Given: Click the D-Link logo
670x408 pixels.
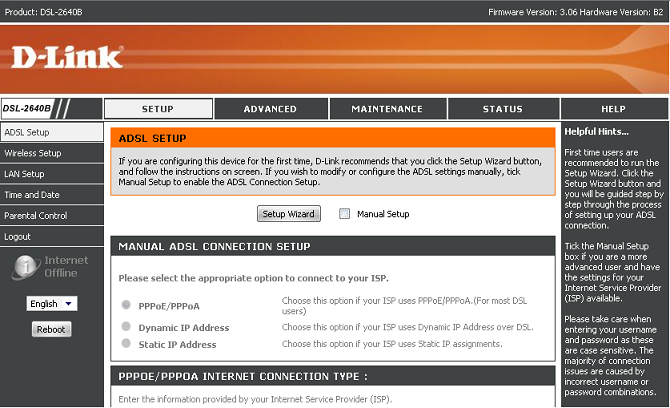Looking at the screenshot, I should 68,57.
